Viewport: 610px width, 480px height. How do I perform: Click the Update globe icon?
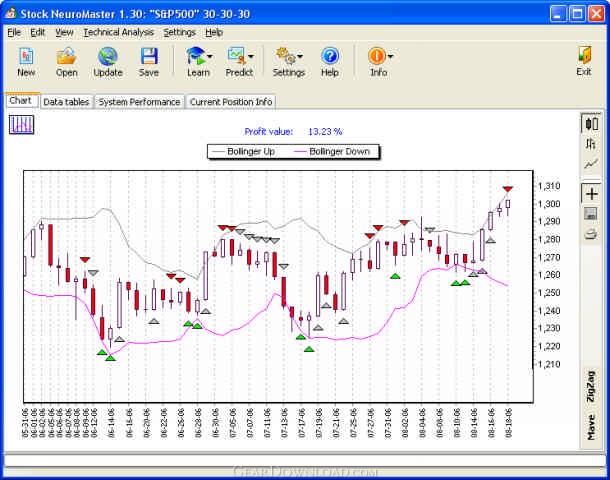tap(108, 56)
